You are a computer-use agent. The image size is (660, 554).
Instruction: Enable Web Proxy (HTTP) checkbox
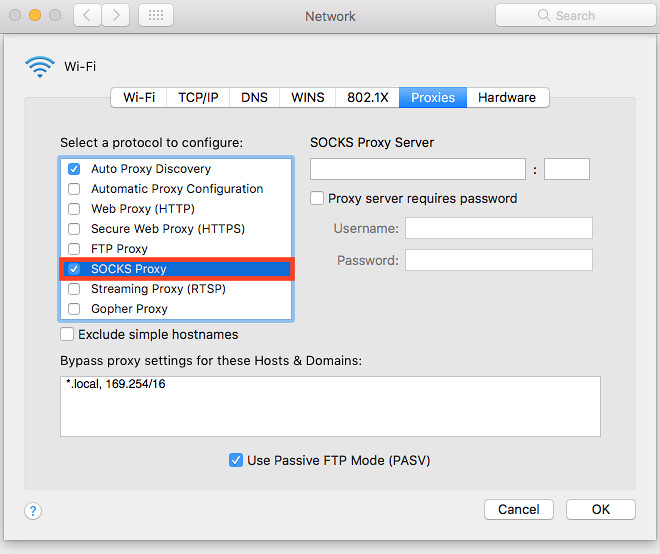pos(74,209)
